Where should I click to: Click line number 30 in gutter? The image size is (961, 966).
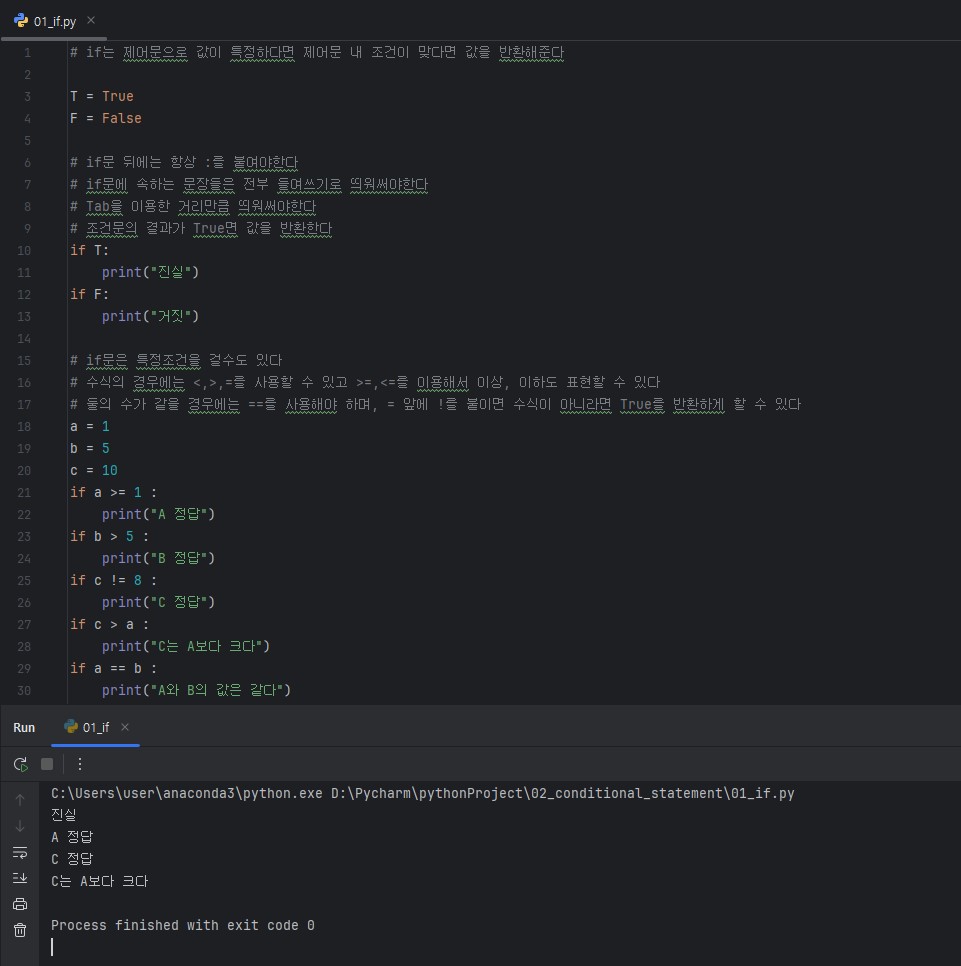click(x=23, y=691)
